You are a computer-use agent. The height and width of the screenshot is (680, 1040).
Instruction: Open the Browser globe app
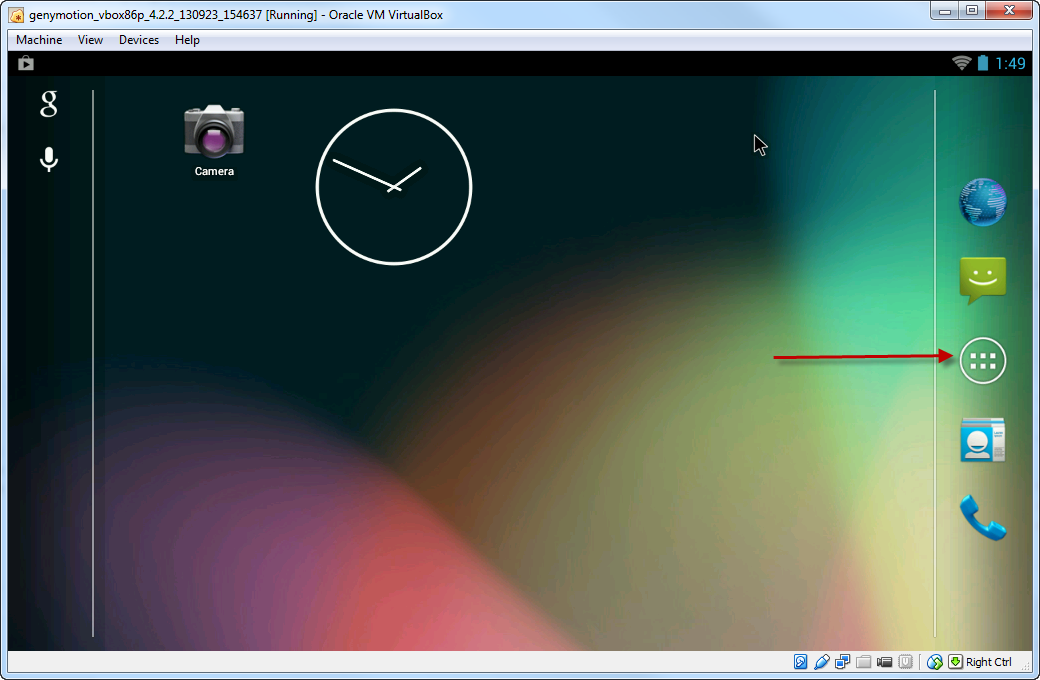(x=982, y=202)
